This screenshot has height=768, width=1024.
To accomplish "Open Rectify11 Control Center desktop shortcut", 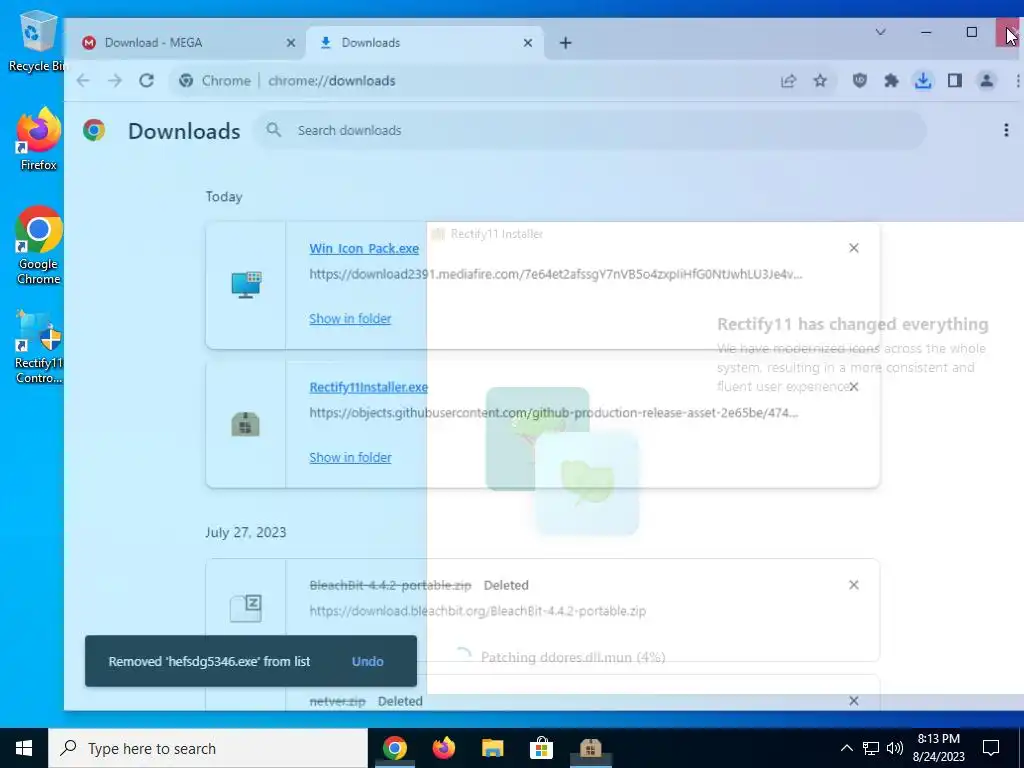I will (x=38, y=346).
